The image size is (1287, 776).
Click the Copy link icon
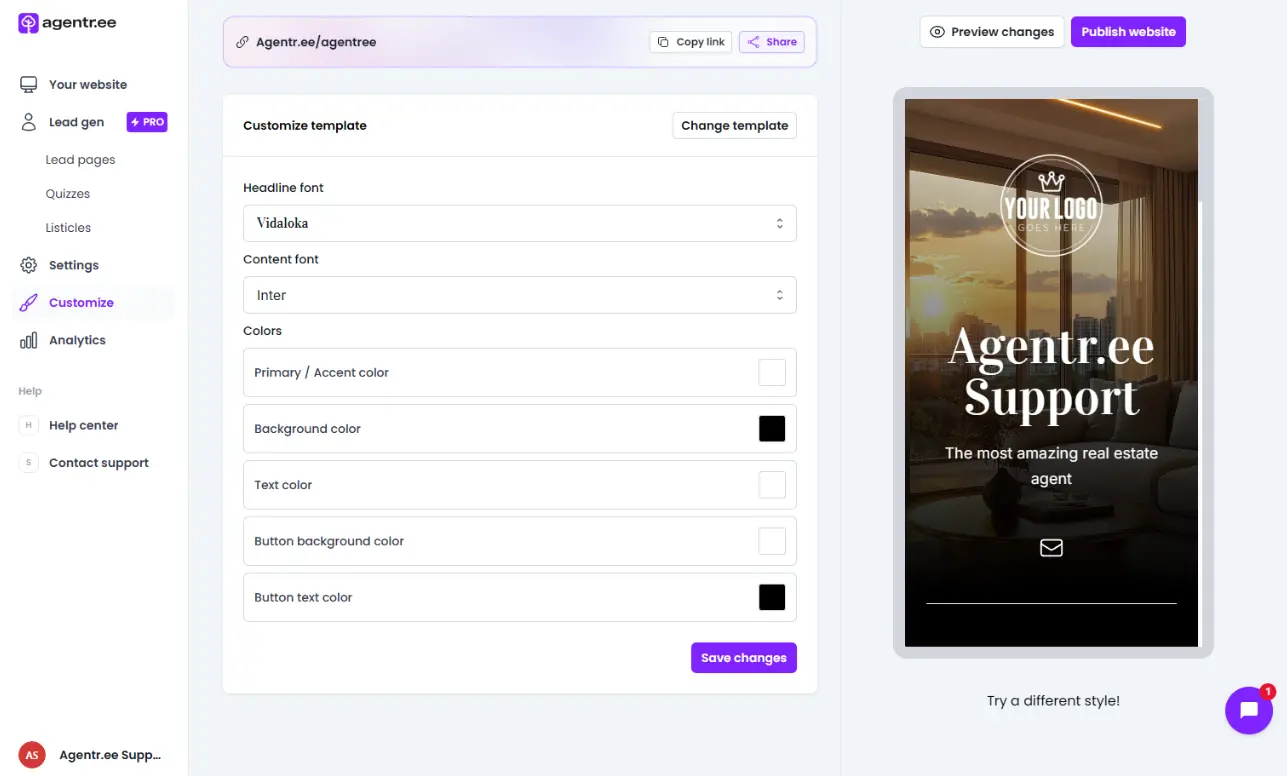pos(661,41)
